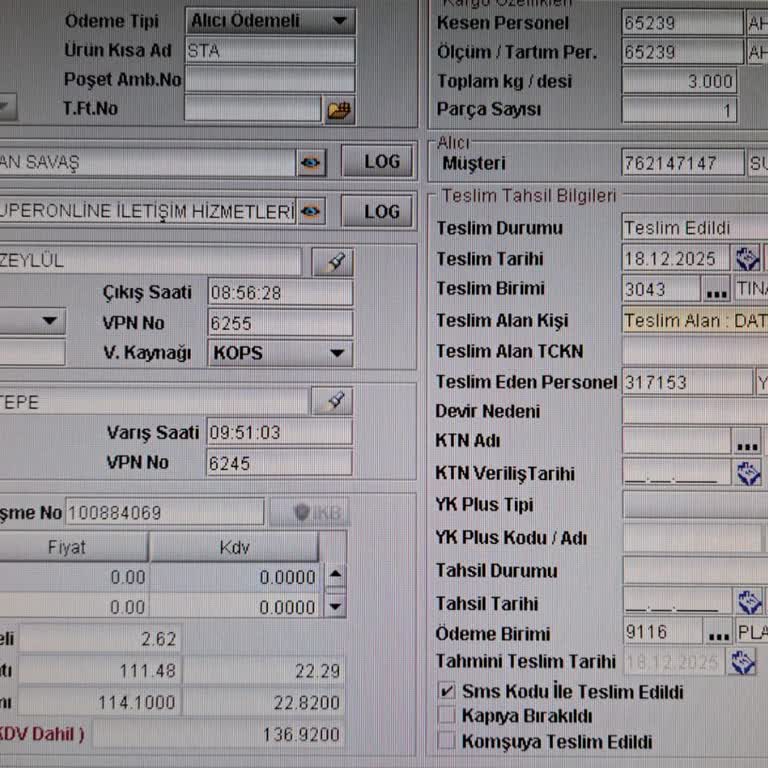This screenshot has height=768, width=768.
Task: Click the KTN Adı input field
Action: (676, 441)
